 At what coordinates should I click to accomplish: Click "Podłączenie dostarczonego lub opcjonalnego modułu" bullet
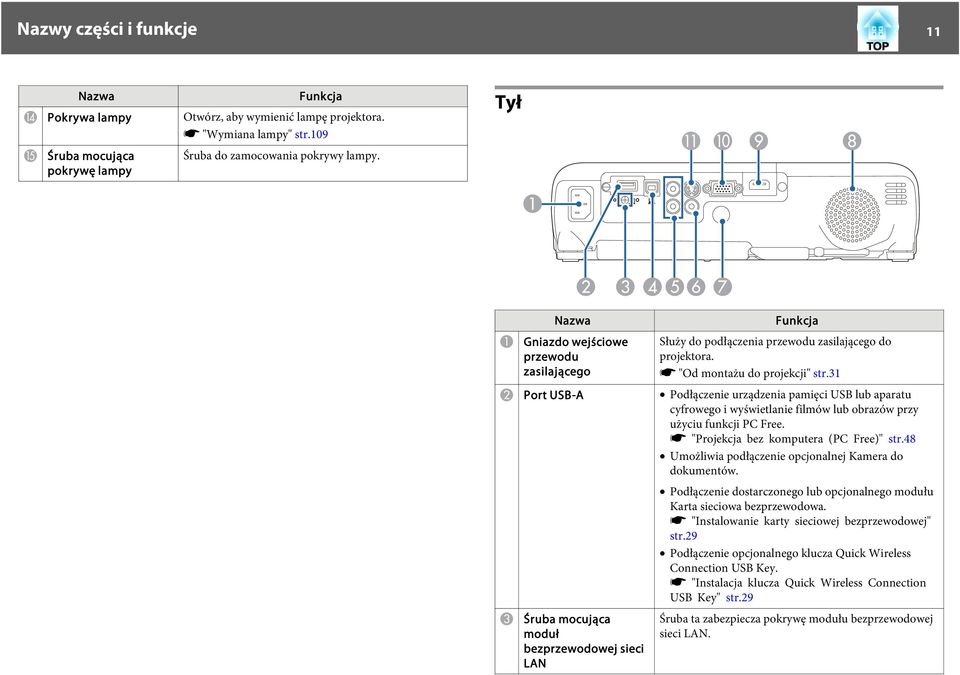[802, 499]
